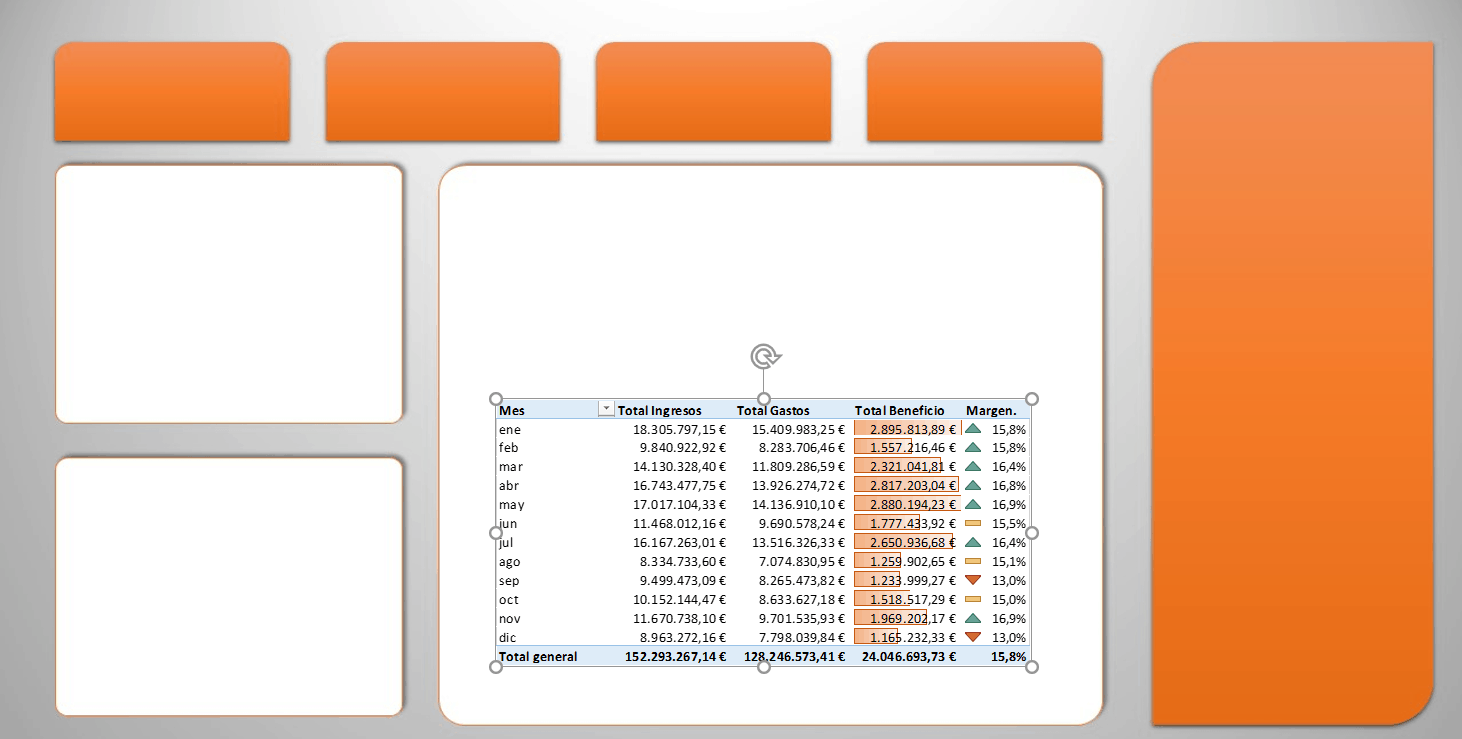Click the yellow dash indicator in ago row
1462x739 pixels.
tap(973, 561)
